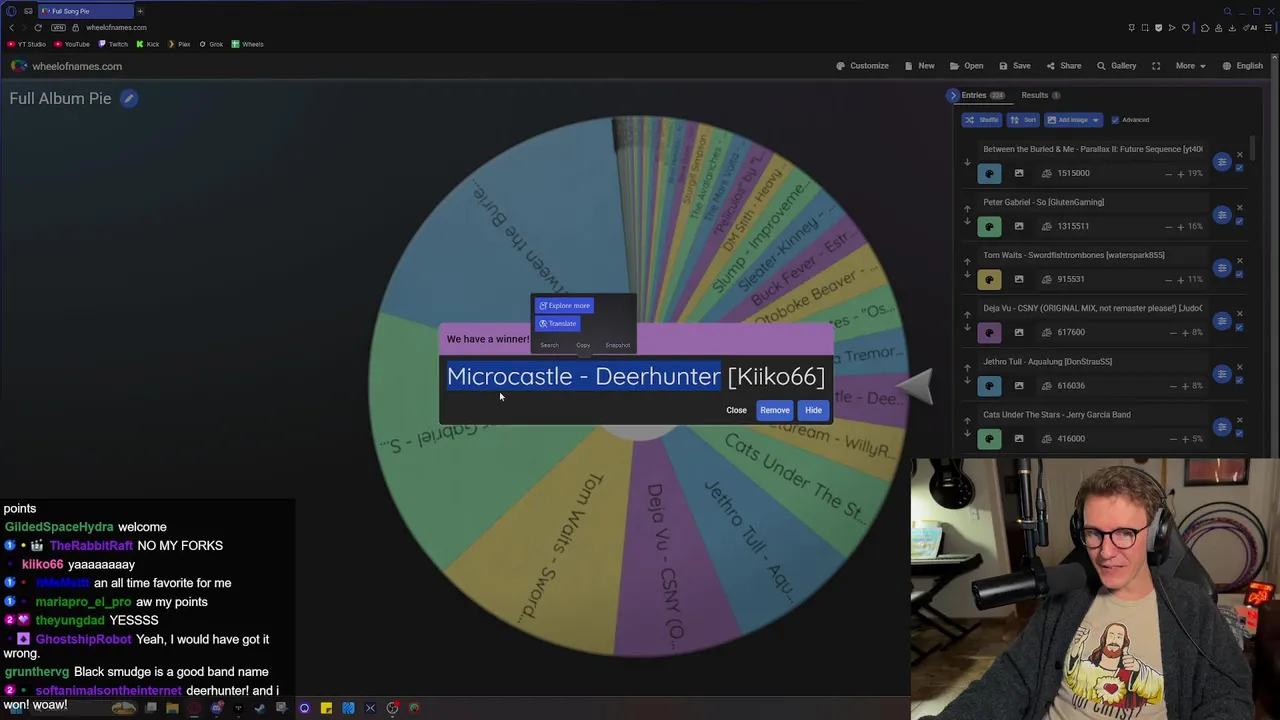Image resolution: width=1280 pixels, height=720 pixels.
Task: Open color picker for Jethro Tull entry
Action: pyautogui.click(x=989, y=385)
